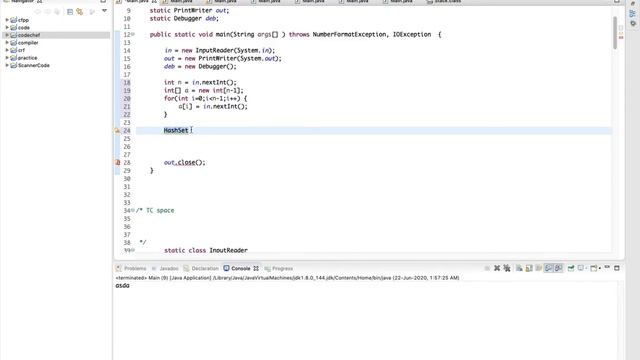Expand the ScannerCode project

click(7, 65)
